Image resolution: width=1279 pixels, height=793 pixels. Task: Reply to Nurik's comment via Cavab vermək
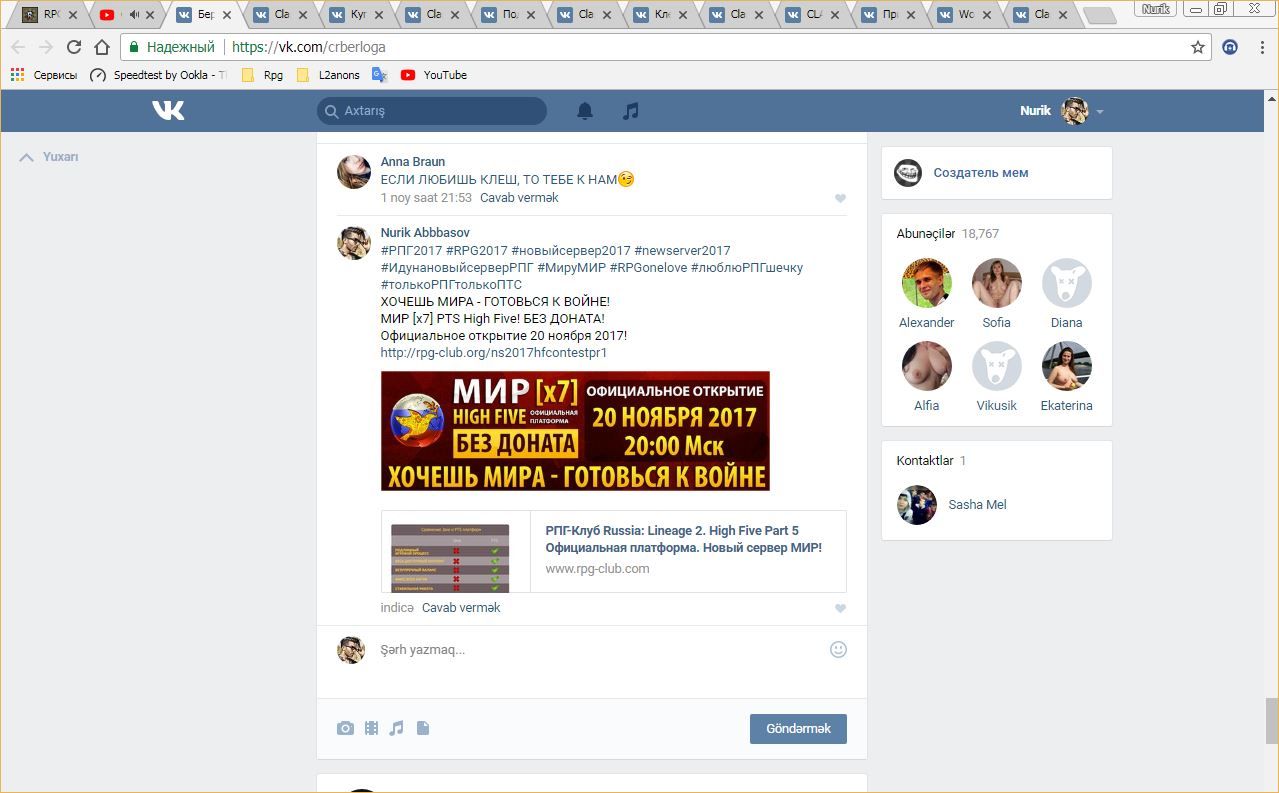coord(461,608)
